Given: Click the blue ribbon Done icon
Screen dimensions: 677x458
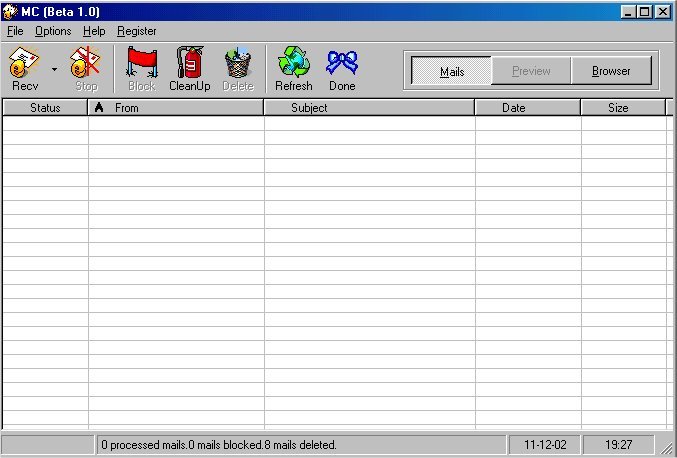Looking at the screenshot, I should click(342, 63).
